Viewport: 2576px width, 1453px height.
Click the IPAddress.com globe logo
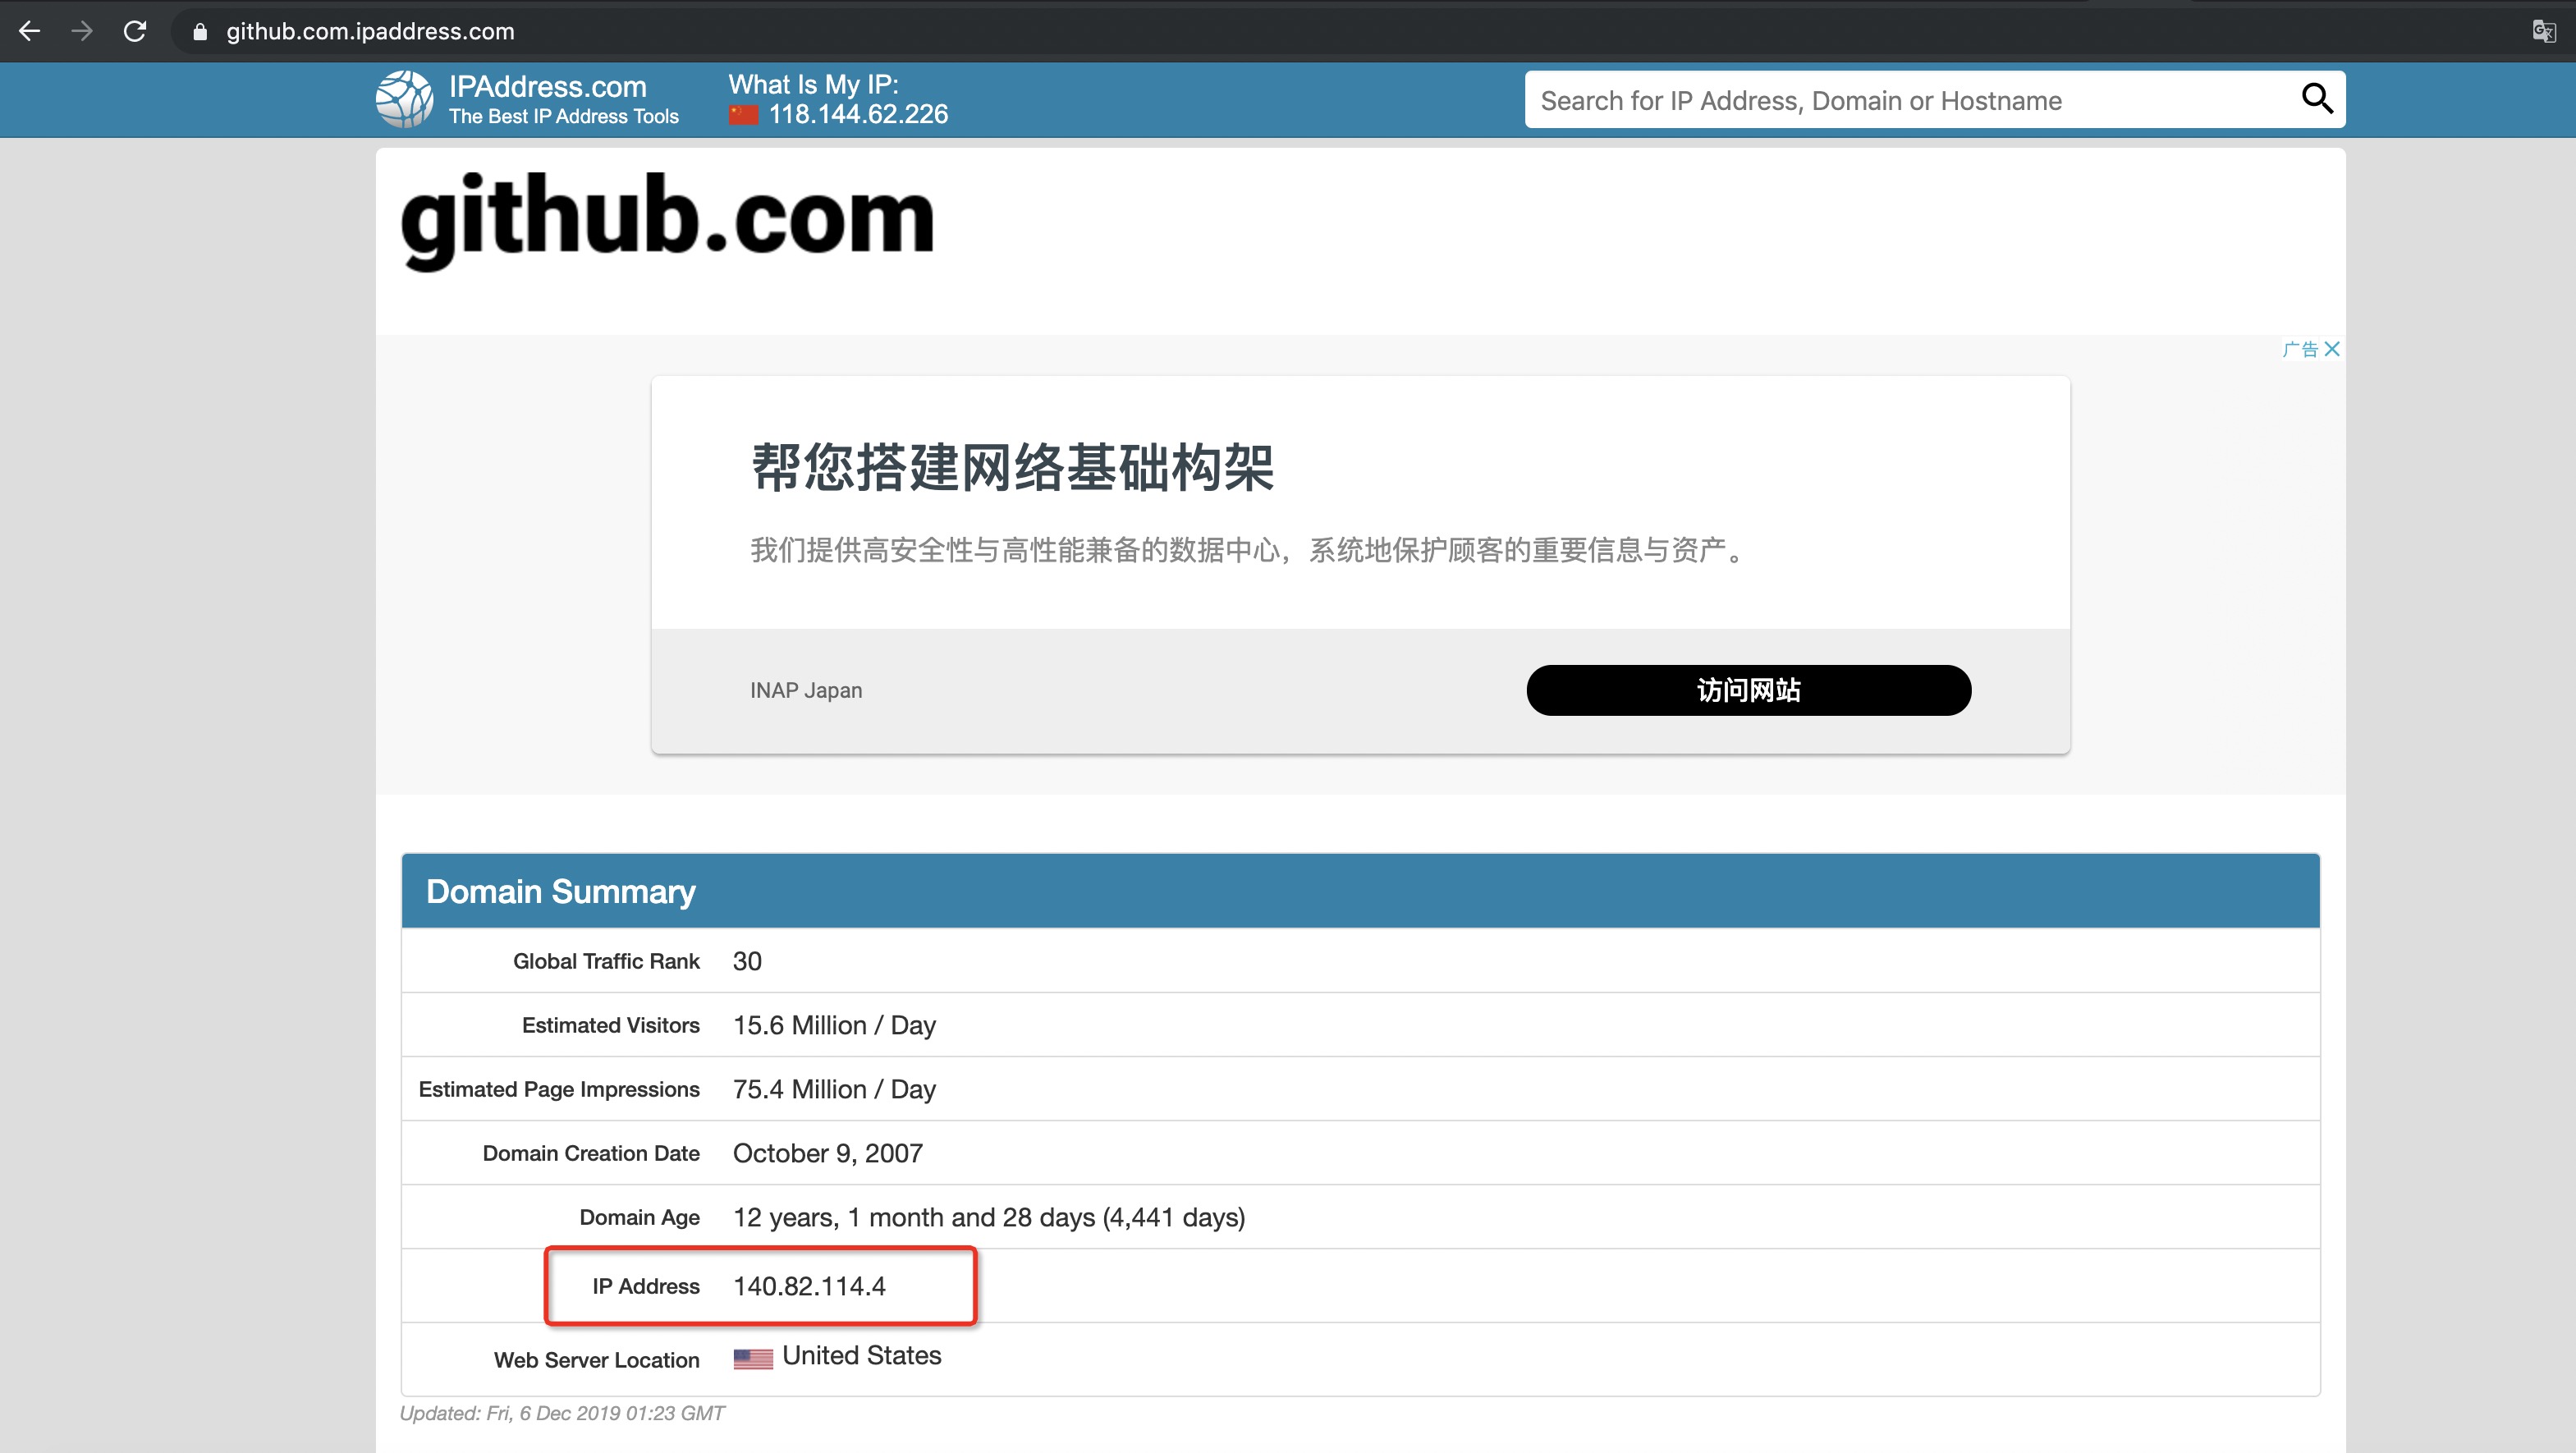tap(404, 99)
